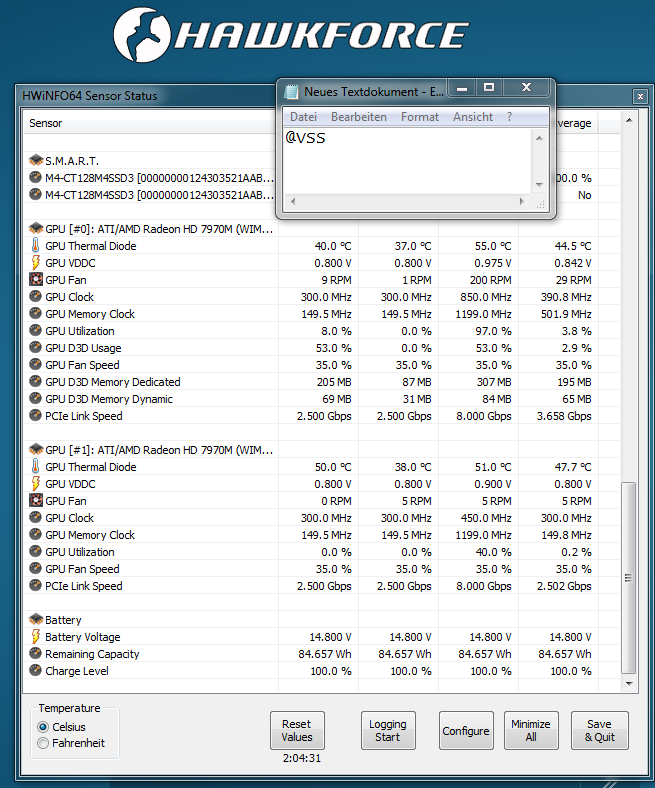
Task: Open the ? help menu in Notepad
Action: click(x=510, y=117)
